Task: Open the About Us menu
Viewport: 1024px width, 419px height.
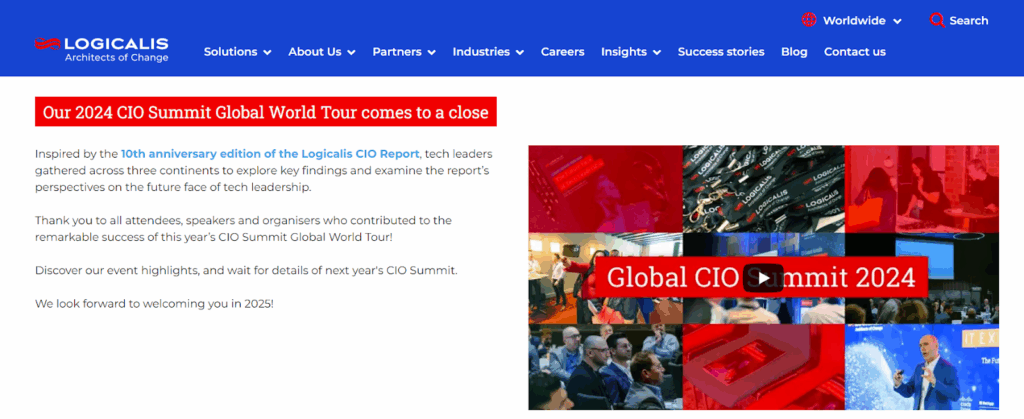Action: [x=315, y=52]
